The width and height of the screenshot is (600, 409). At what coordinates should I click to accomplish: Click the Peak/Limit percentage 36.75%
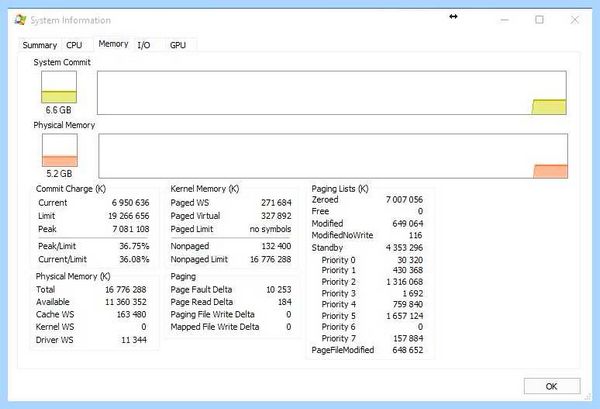134,246
